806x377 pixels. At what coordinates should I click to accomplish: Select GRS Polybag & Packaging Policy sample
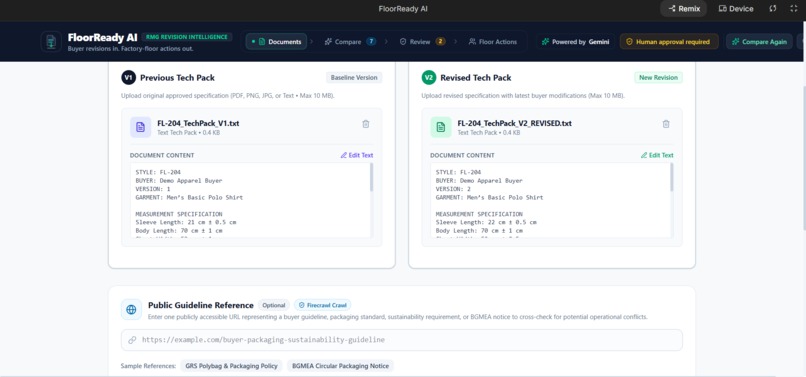coord(231,366)
